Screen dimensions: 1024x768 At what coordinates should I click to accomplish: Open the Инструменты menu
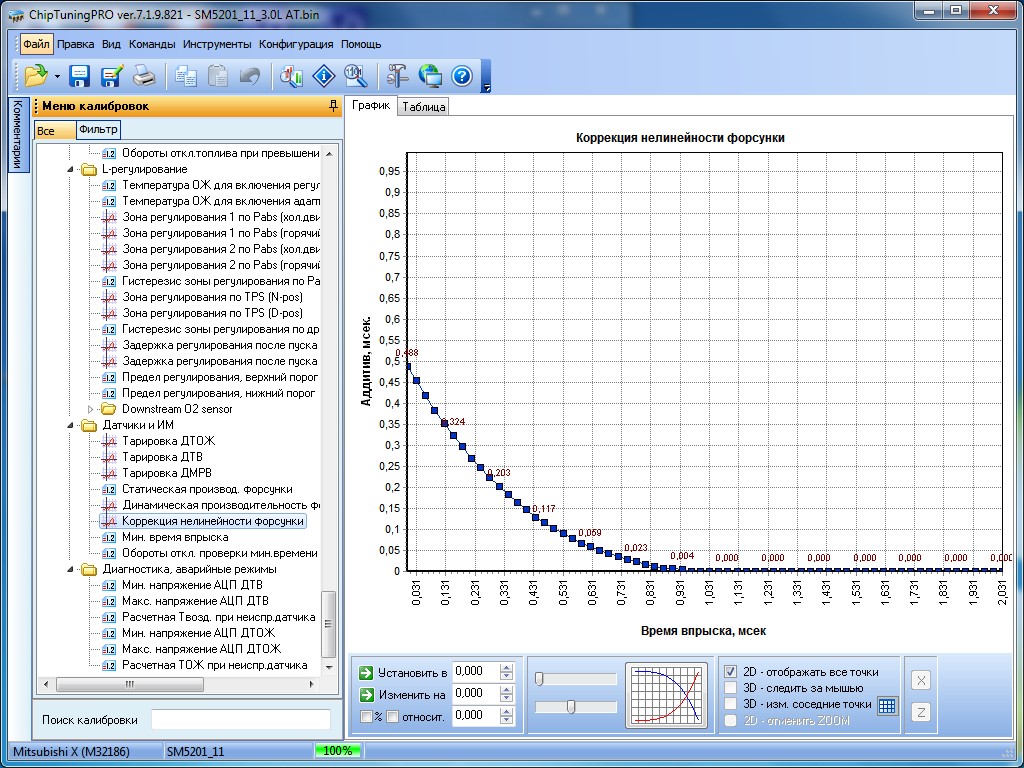coord(217,44)
